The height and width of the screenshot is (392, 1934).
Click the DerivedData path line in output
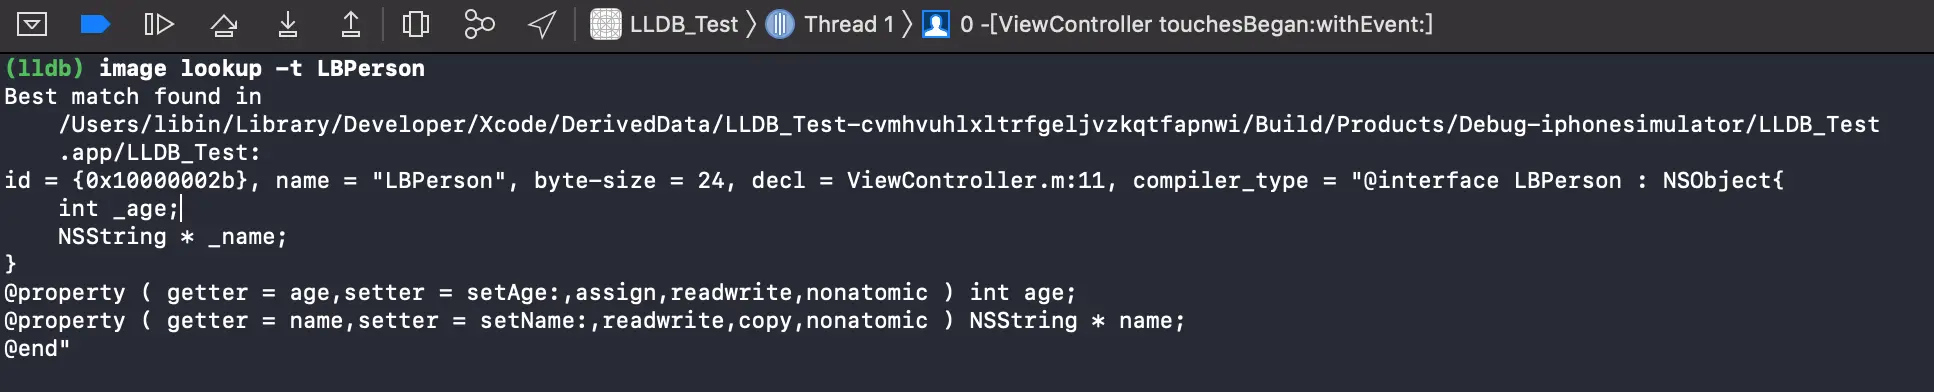969,124
